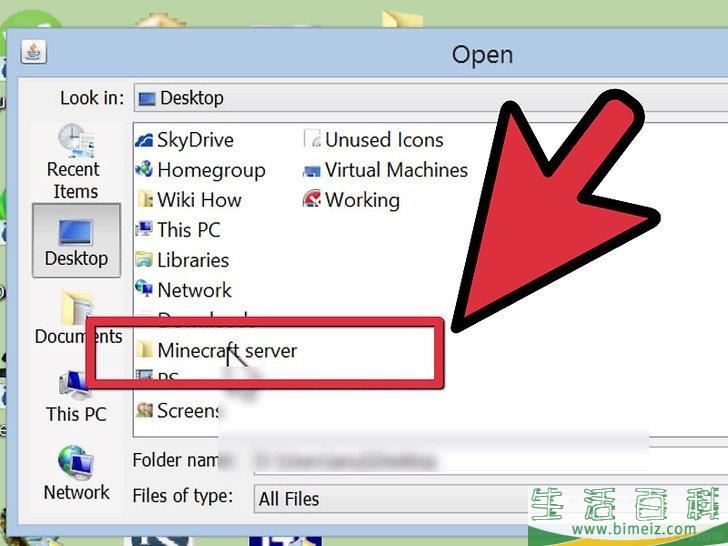Select the Network globe in the places sidebar
The image size is (728, 546).
(76, 473)
